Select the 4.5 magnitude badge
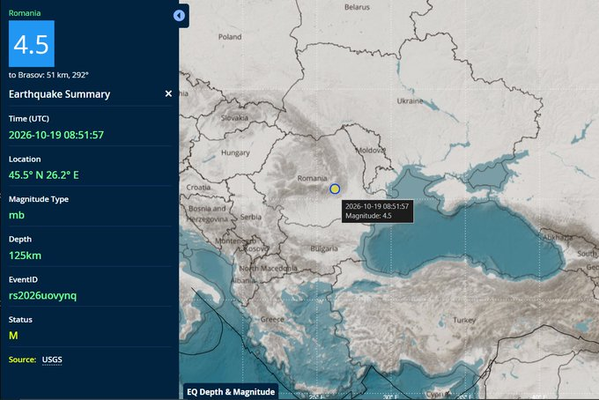Screen dimensions: 599x400 [32, 44]
